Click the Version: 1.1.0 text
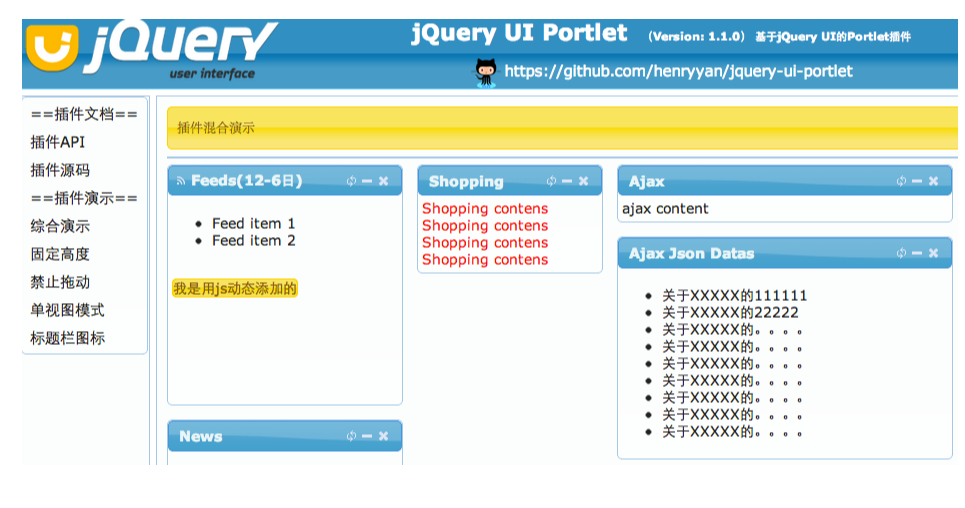The height and width of the screenshot is (508, 965). pyautogui.click(x=696, y=37)
